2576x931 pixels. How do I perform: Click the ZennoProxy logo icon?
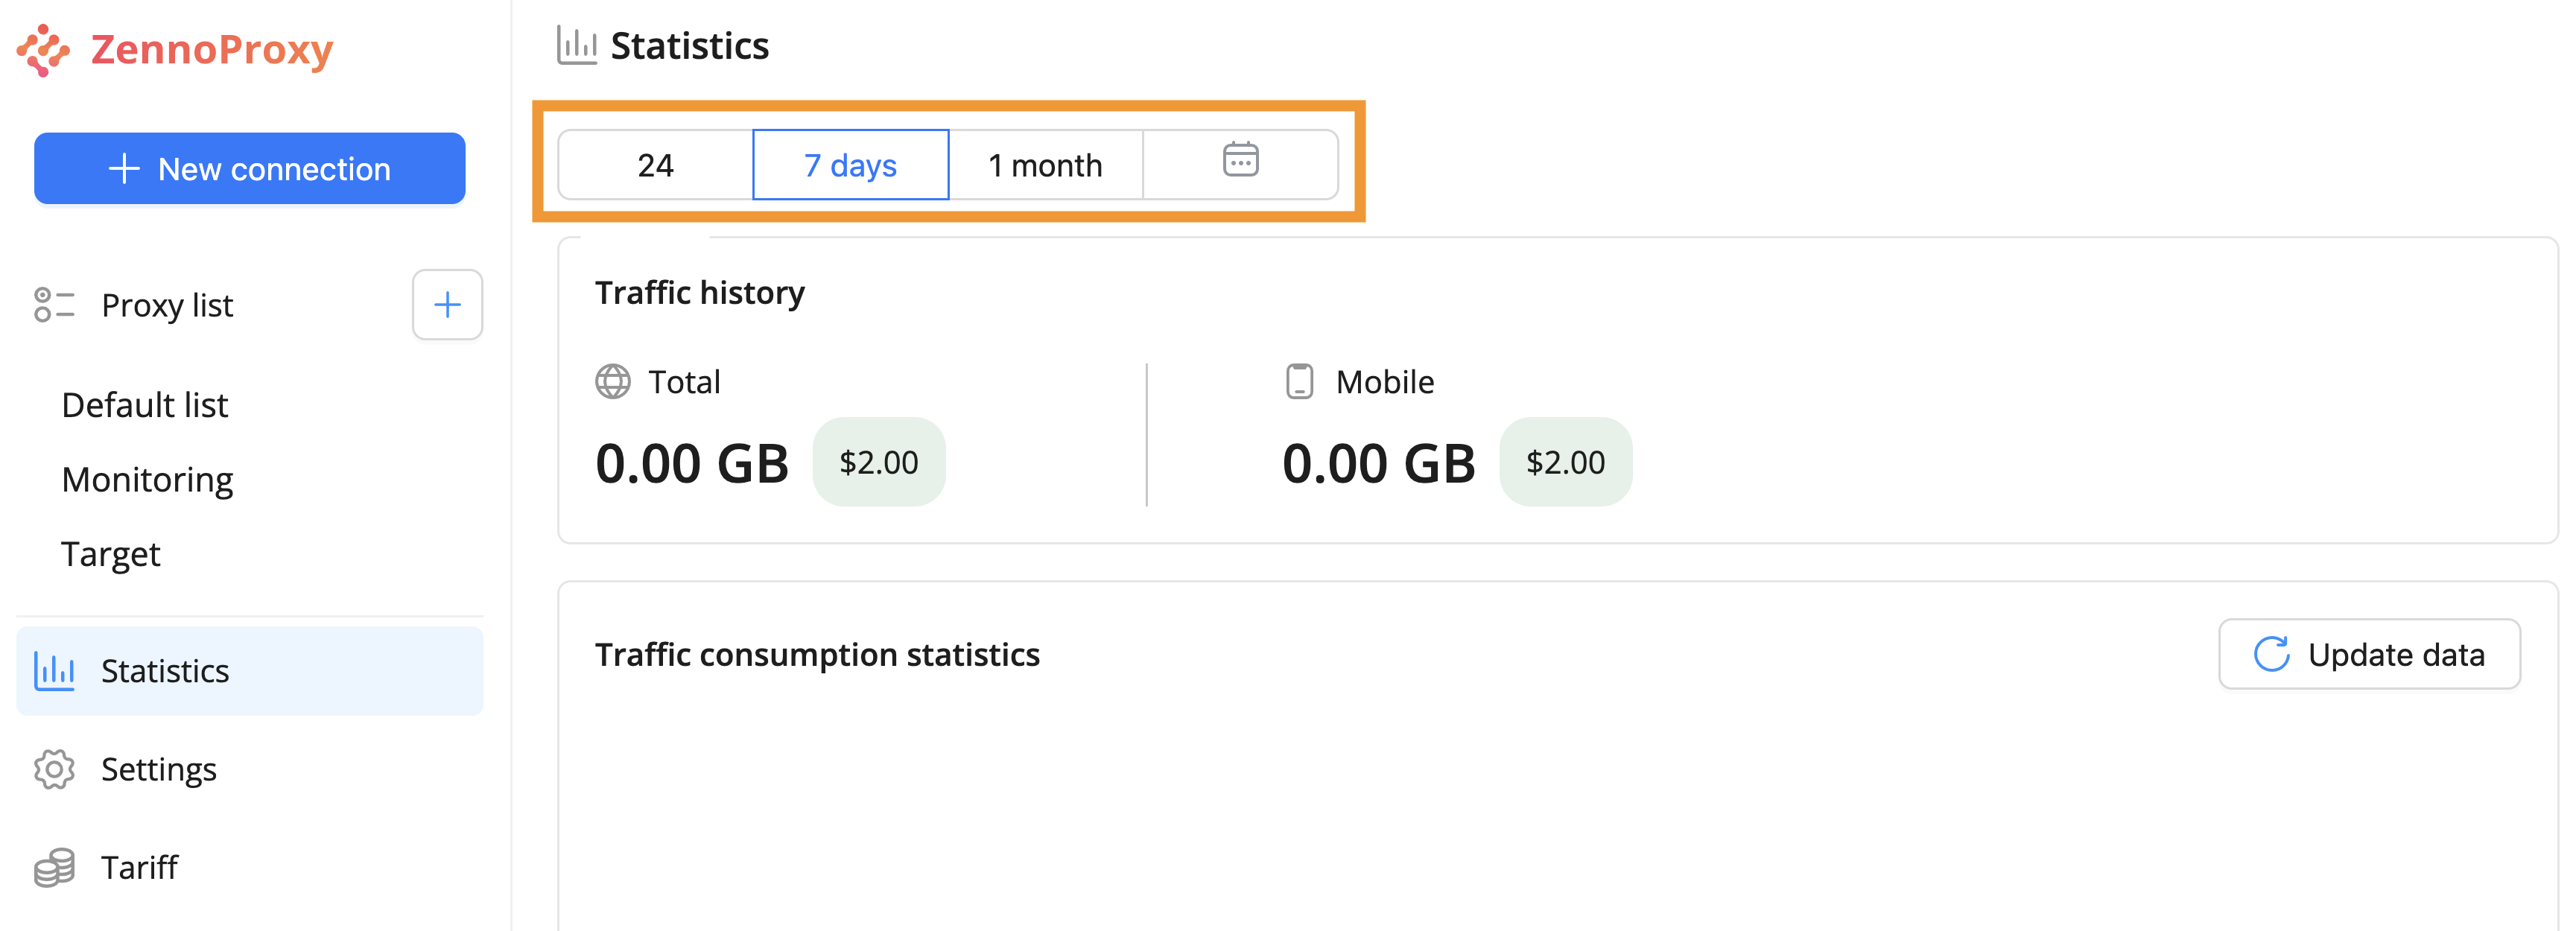point(43,50)
